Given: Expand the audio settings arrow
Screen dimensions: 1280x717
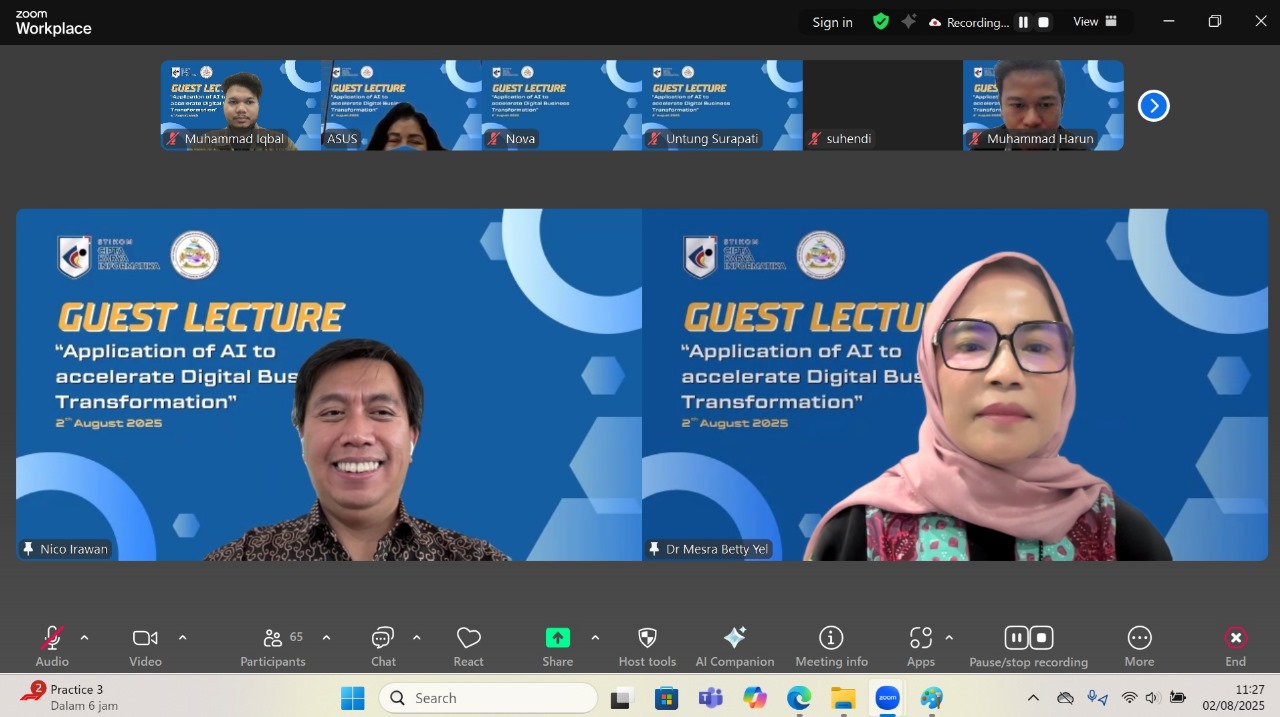Looking at the screenshot, I should [x=84, y=638].
